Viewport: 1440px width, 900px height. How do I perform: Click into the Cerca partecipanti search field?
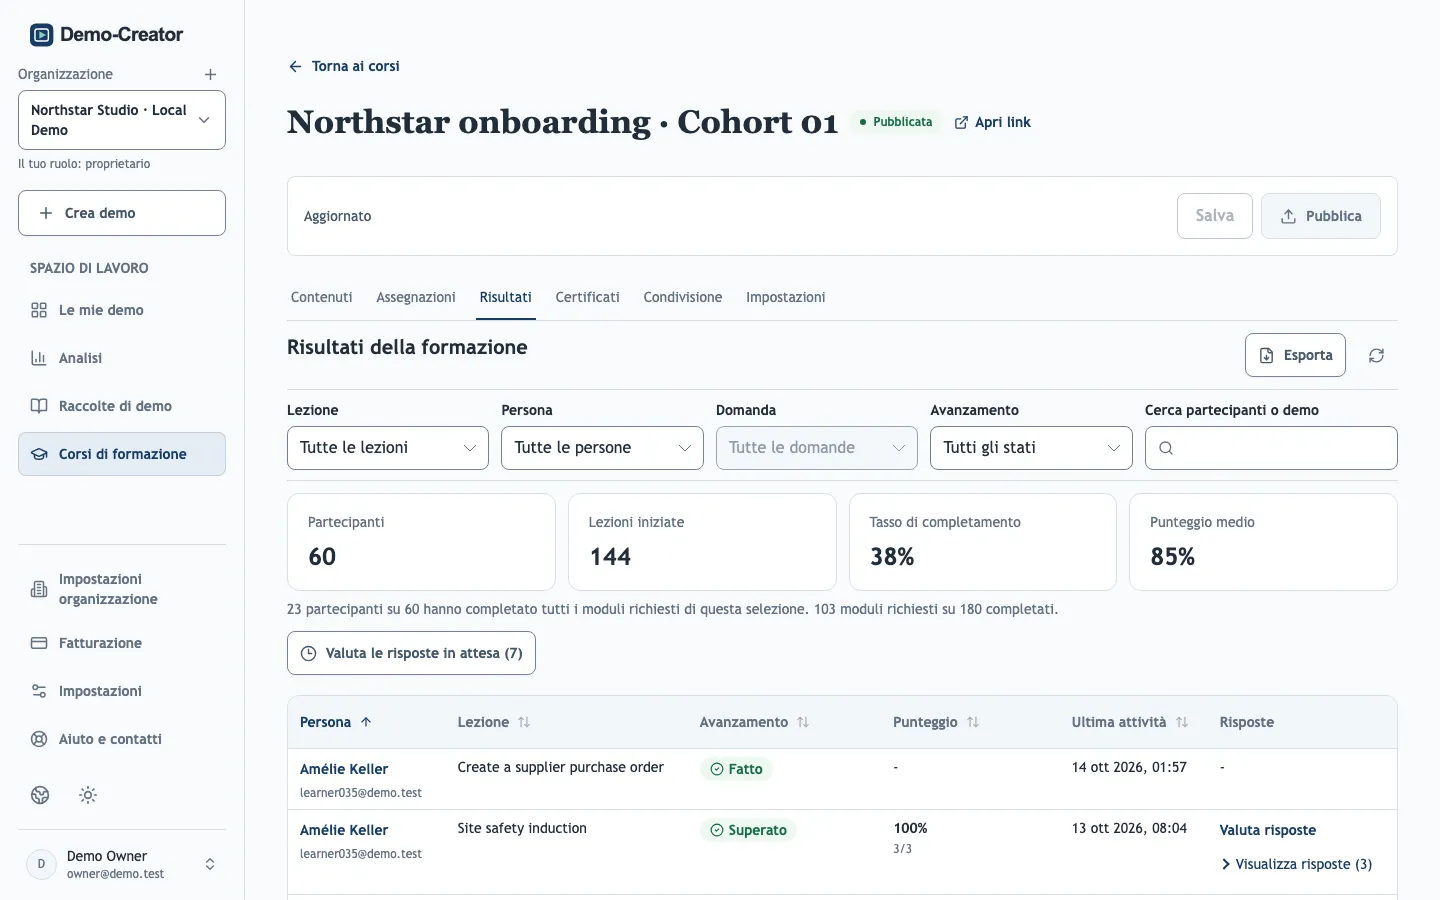pyautogui.click(x=1271, y=448)
